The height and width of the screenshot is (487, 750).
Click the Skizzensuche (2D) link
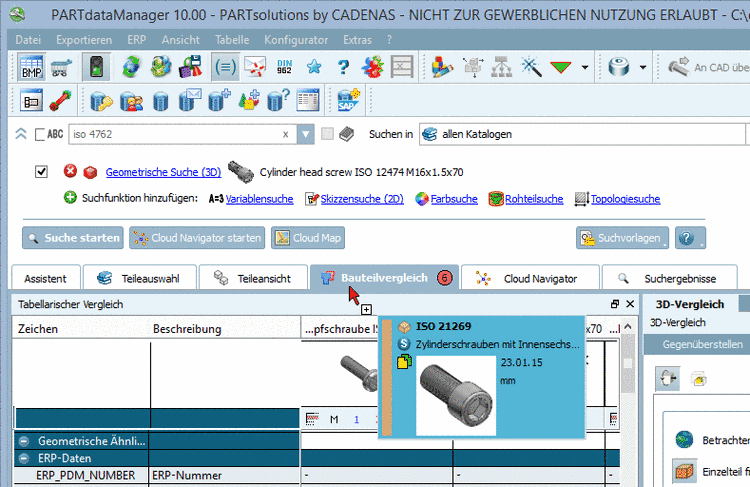(362, 199)
